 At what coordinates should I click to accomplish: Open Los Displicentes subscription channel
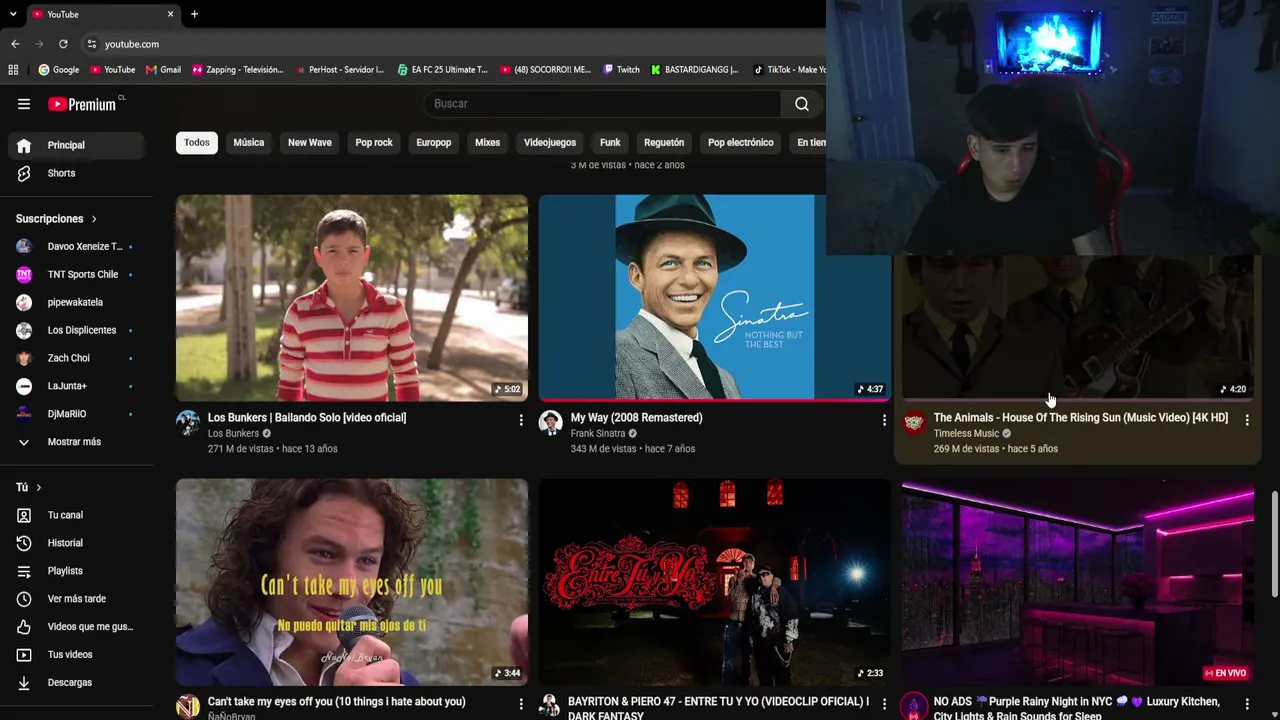(76, 330)
